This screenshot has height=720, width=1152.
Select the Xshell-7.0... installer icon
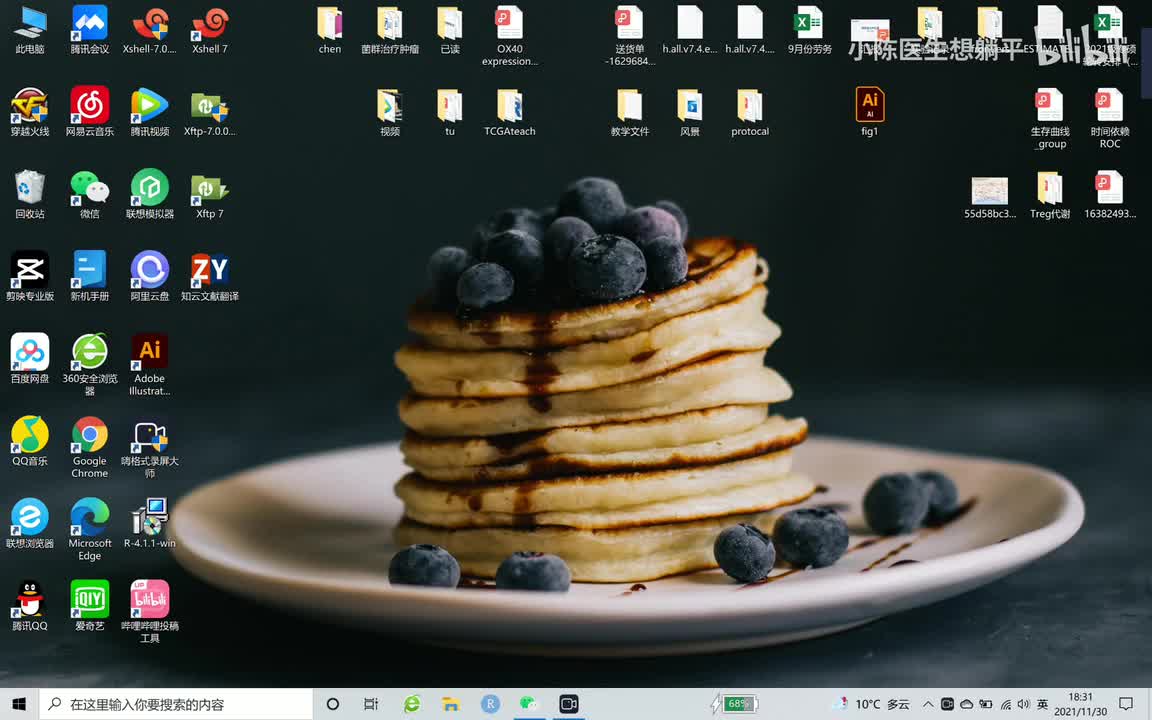150,31
